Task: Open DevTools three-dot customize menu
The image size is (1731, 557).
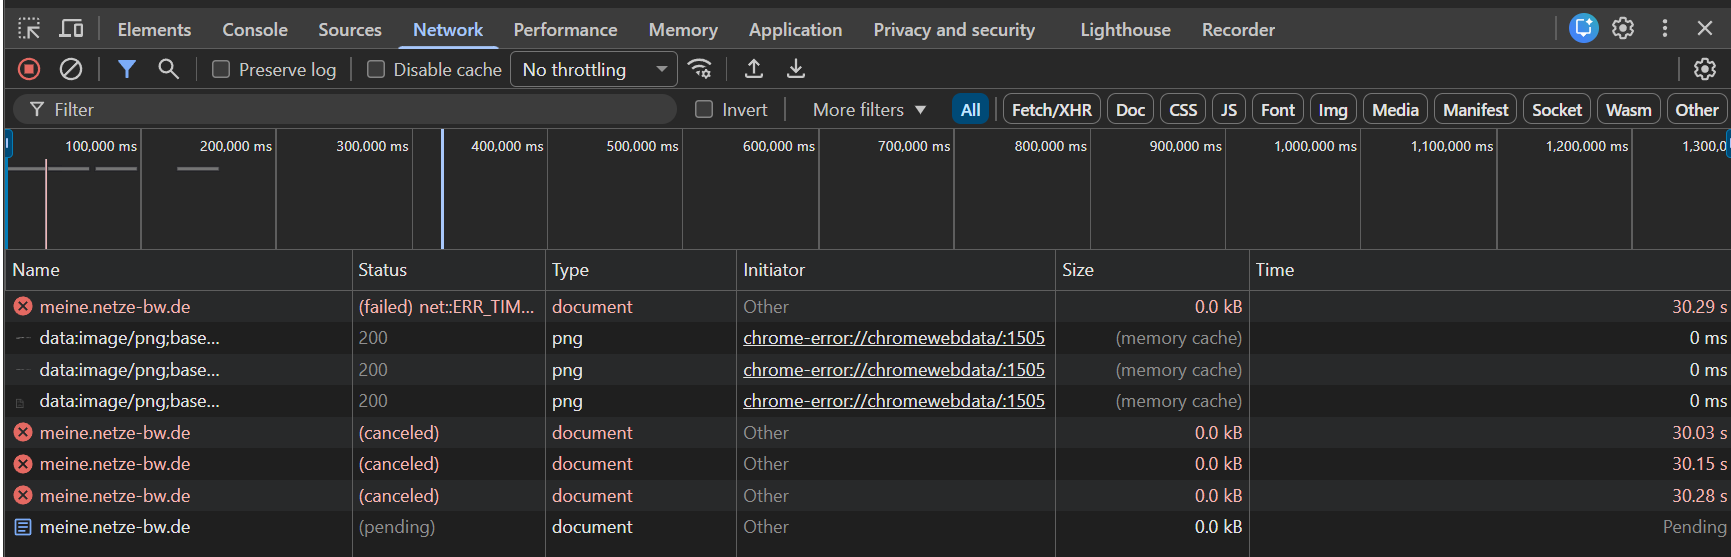Action: point(1665,29)
